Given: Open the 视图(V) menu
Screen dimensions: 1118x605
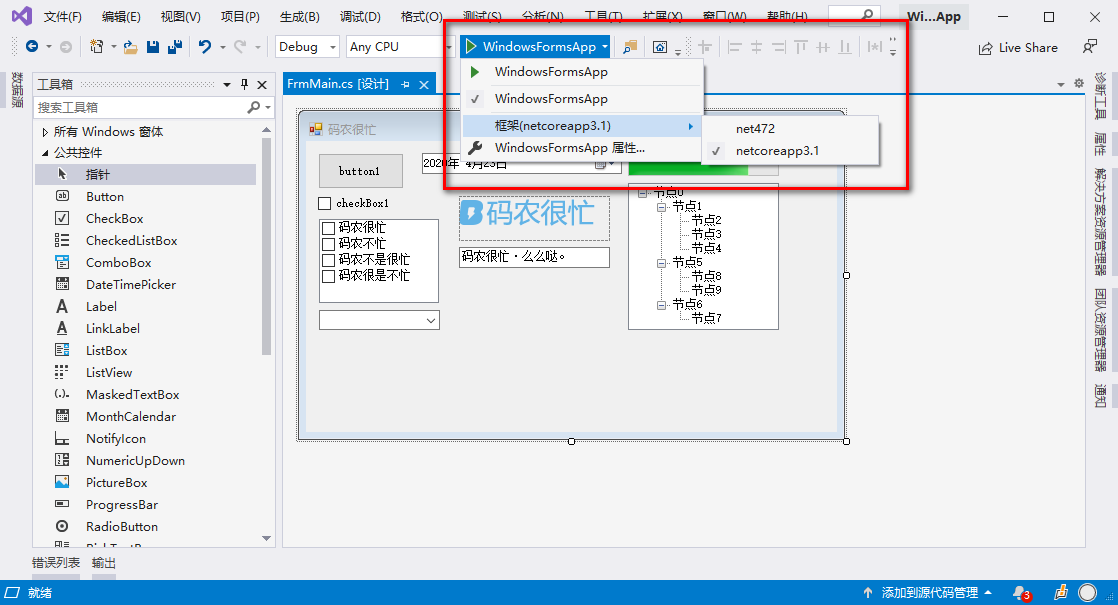Looking at the screenshot, I should click(x=180, y=16).
